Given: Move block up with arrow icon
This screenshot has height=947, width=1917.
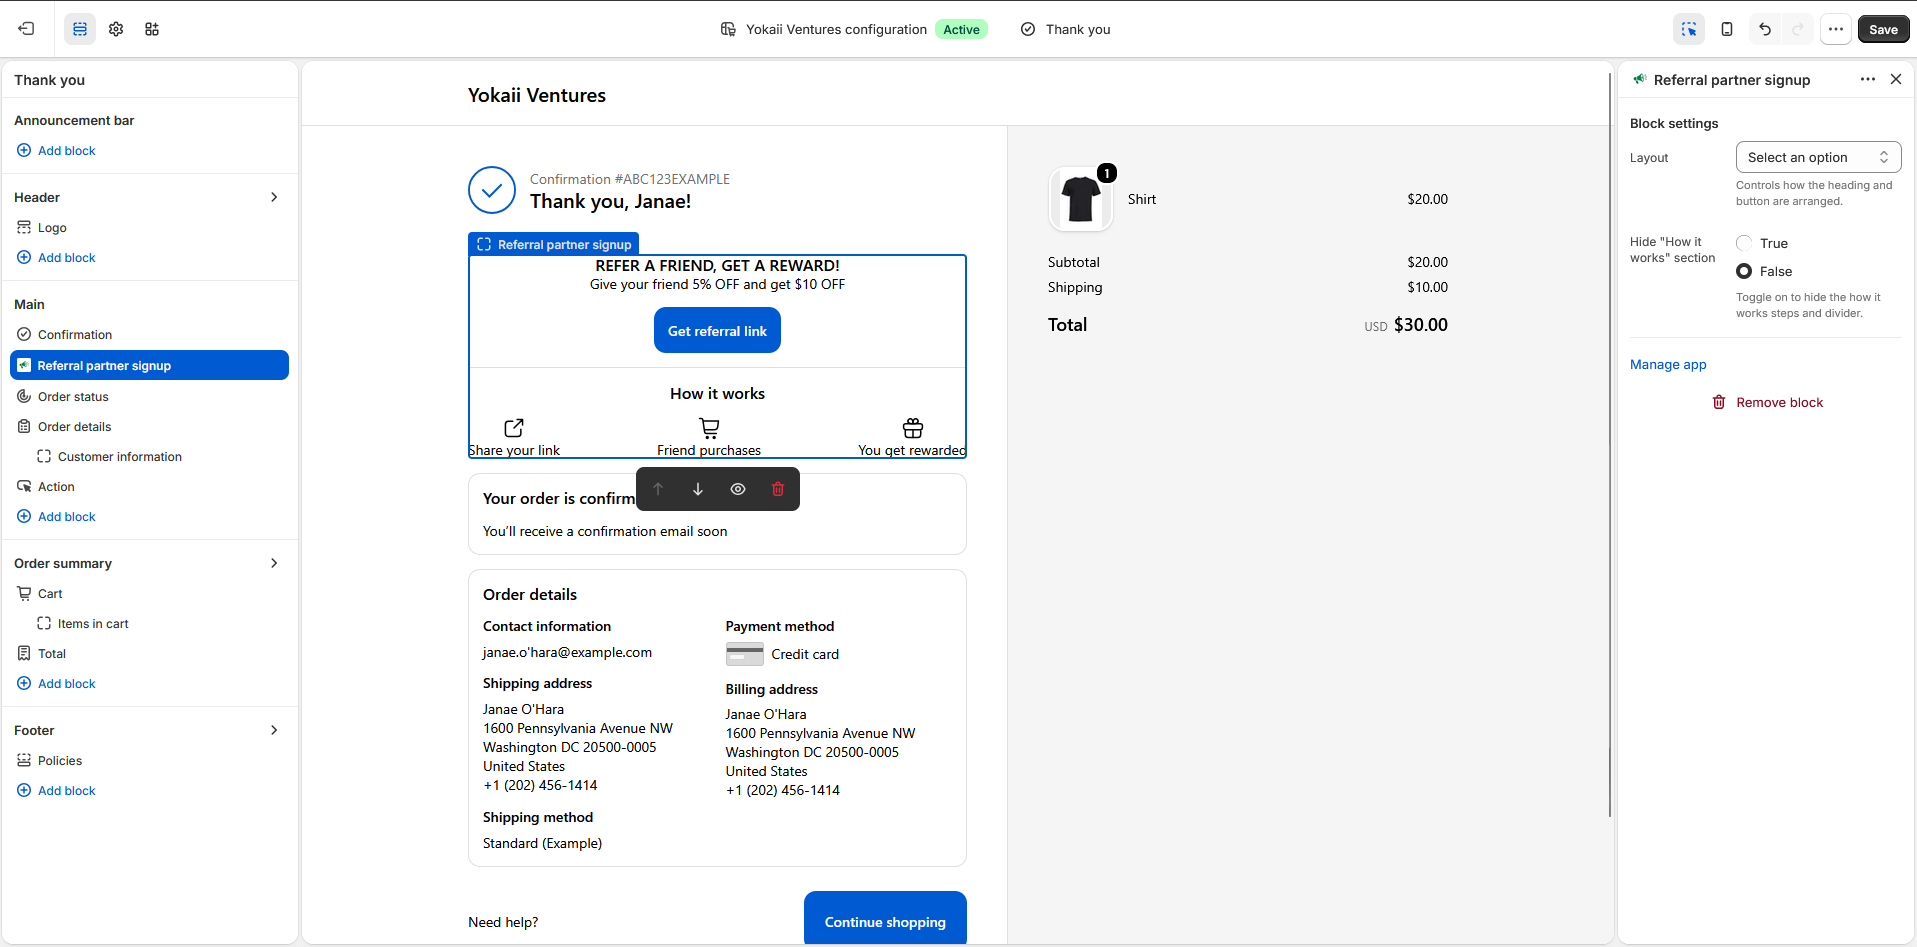Looking at the screenshot, I should click(x=658, y=489).
